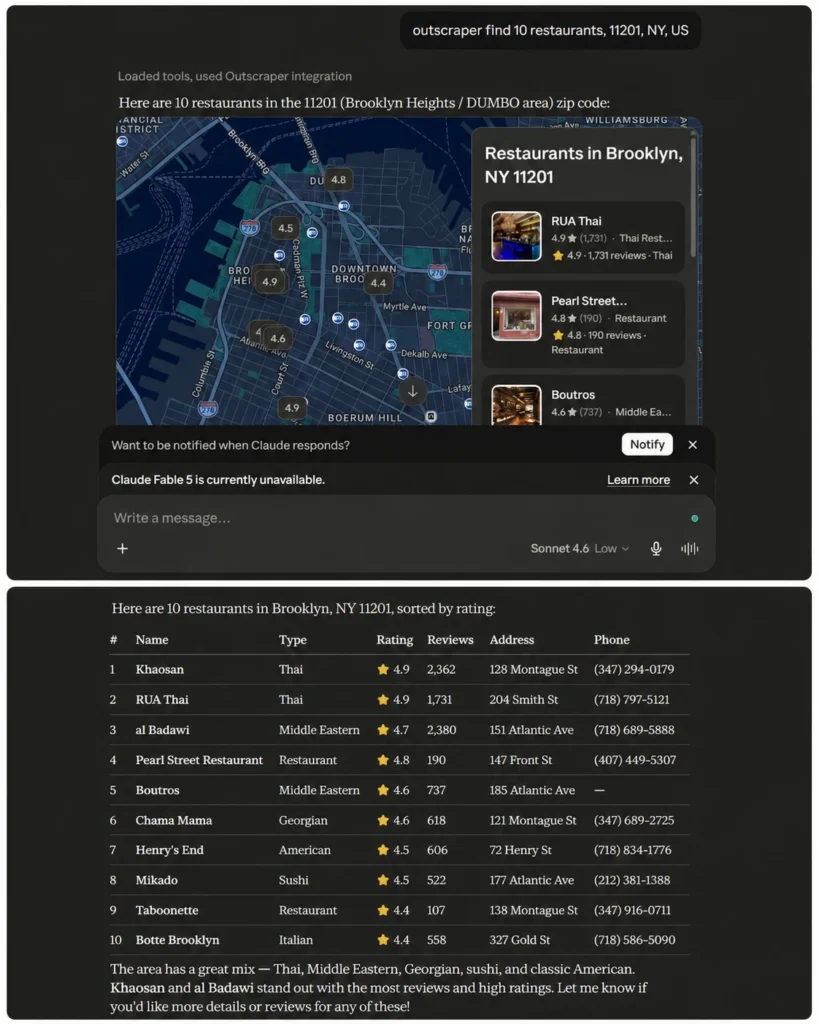Click the star rating in Khaosan row
Image resolution: width=819 pixels, height=1024 pixels.
pos(393,669)
